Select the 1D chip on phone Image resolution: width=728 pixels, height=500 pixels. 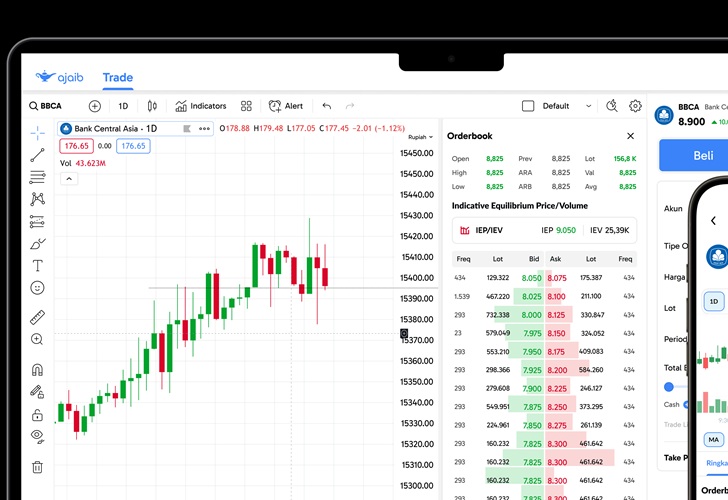pos(714,302)
